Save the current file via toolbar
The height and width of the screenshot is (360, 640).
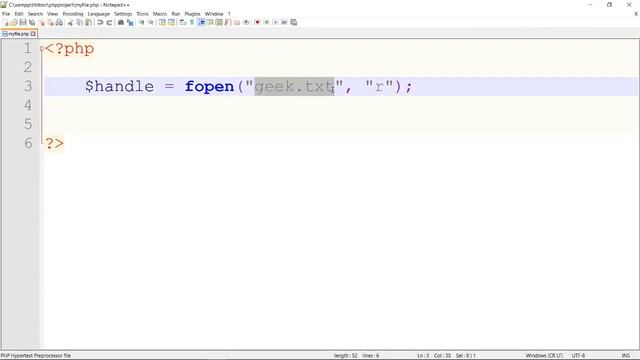tap(23, 22)
